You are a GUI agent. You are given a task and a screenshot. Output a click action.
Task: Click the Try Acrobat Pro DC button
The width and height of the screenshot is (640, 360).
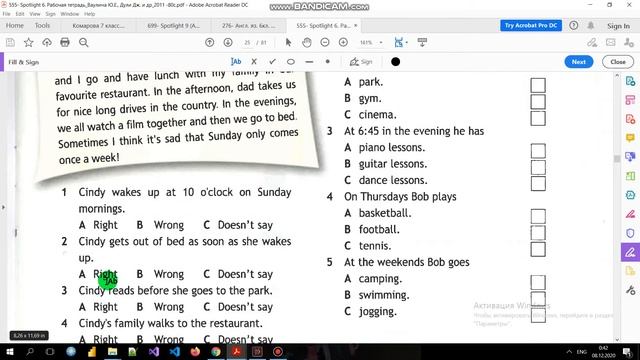click(x=531, y=25)
